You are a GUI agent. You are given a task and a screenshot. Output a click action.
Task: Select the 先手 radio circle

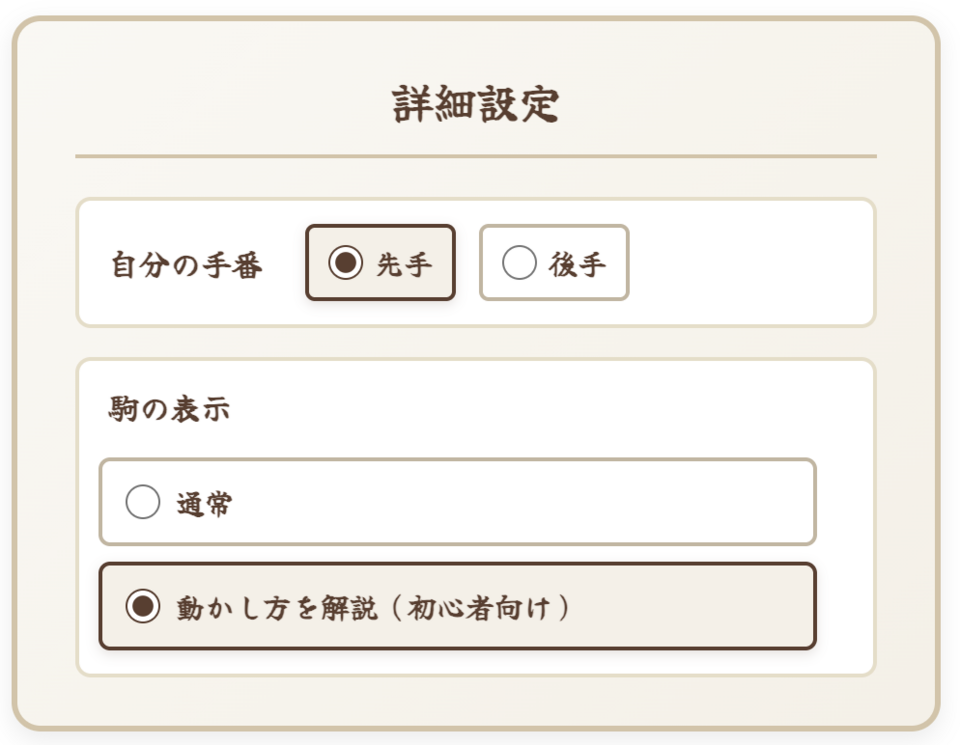point(345,263)
